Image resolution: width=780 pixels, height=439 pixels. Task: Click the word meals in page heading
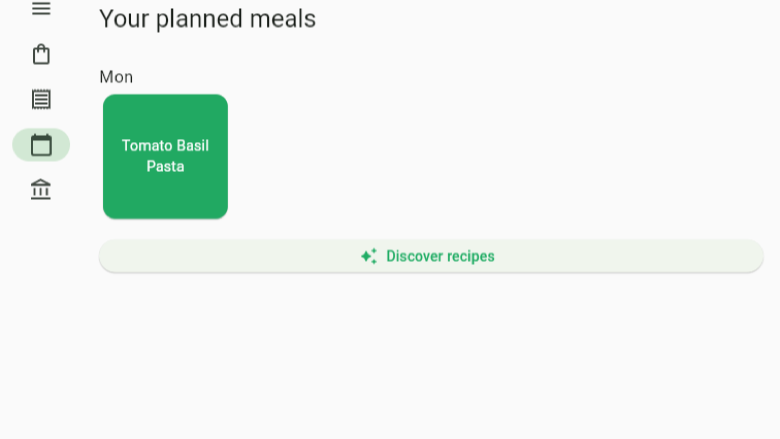click(x=283, y=19)
